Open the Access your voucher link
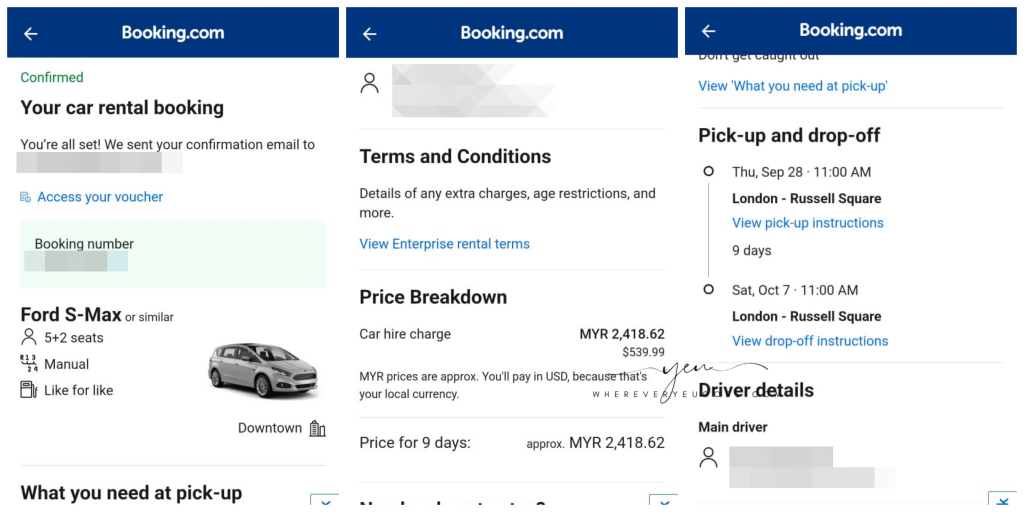 100,197
